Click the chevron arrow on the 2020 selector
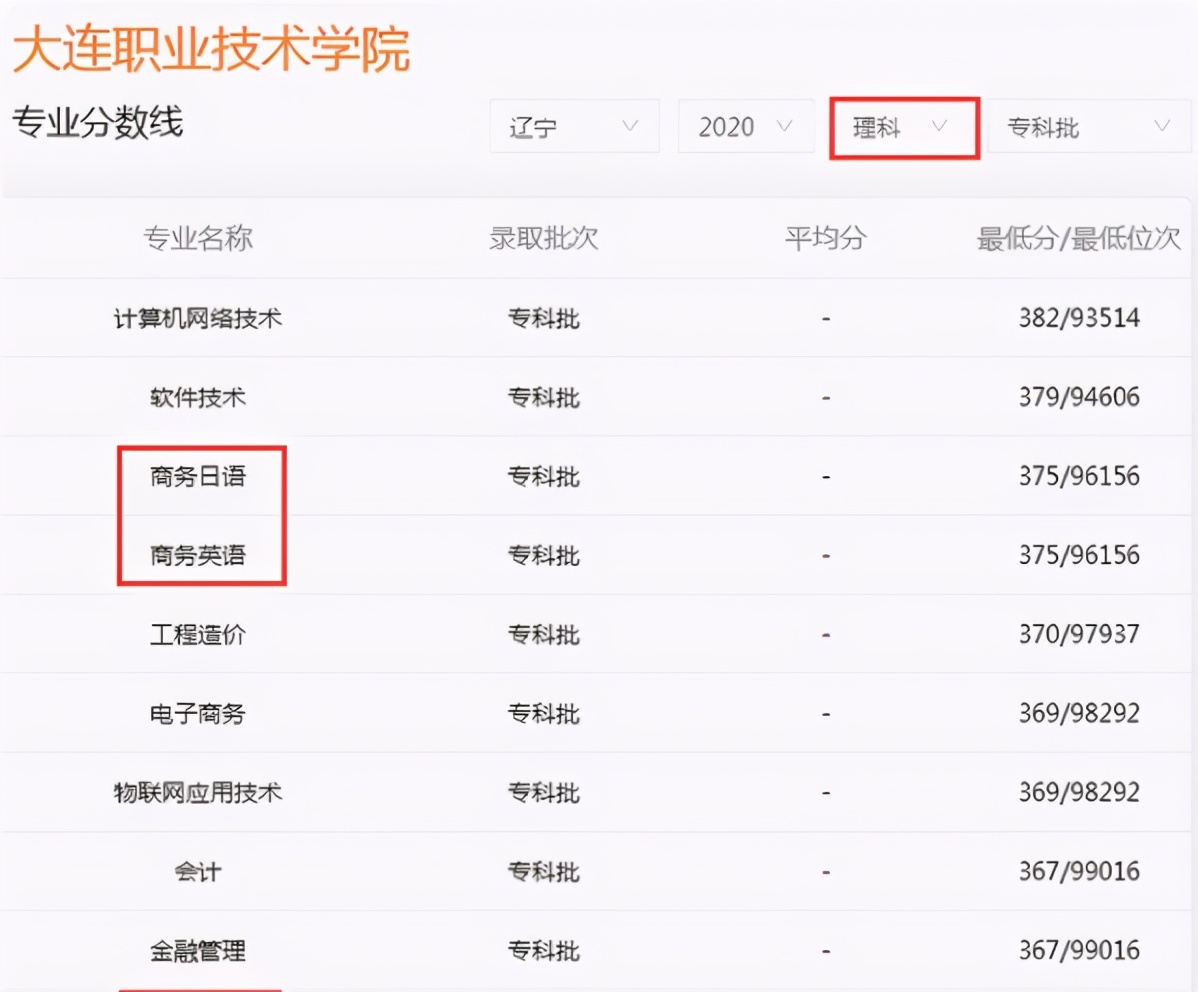 point(786,126)
